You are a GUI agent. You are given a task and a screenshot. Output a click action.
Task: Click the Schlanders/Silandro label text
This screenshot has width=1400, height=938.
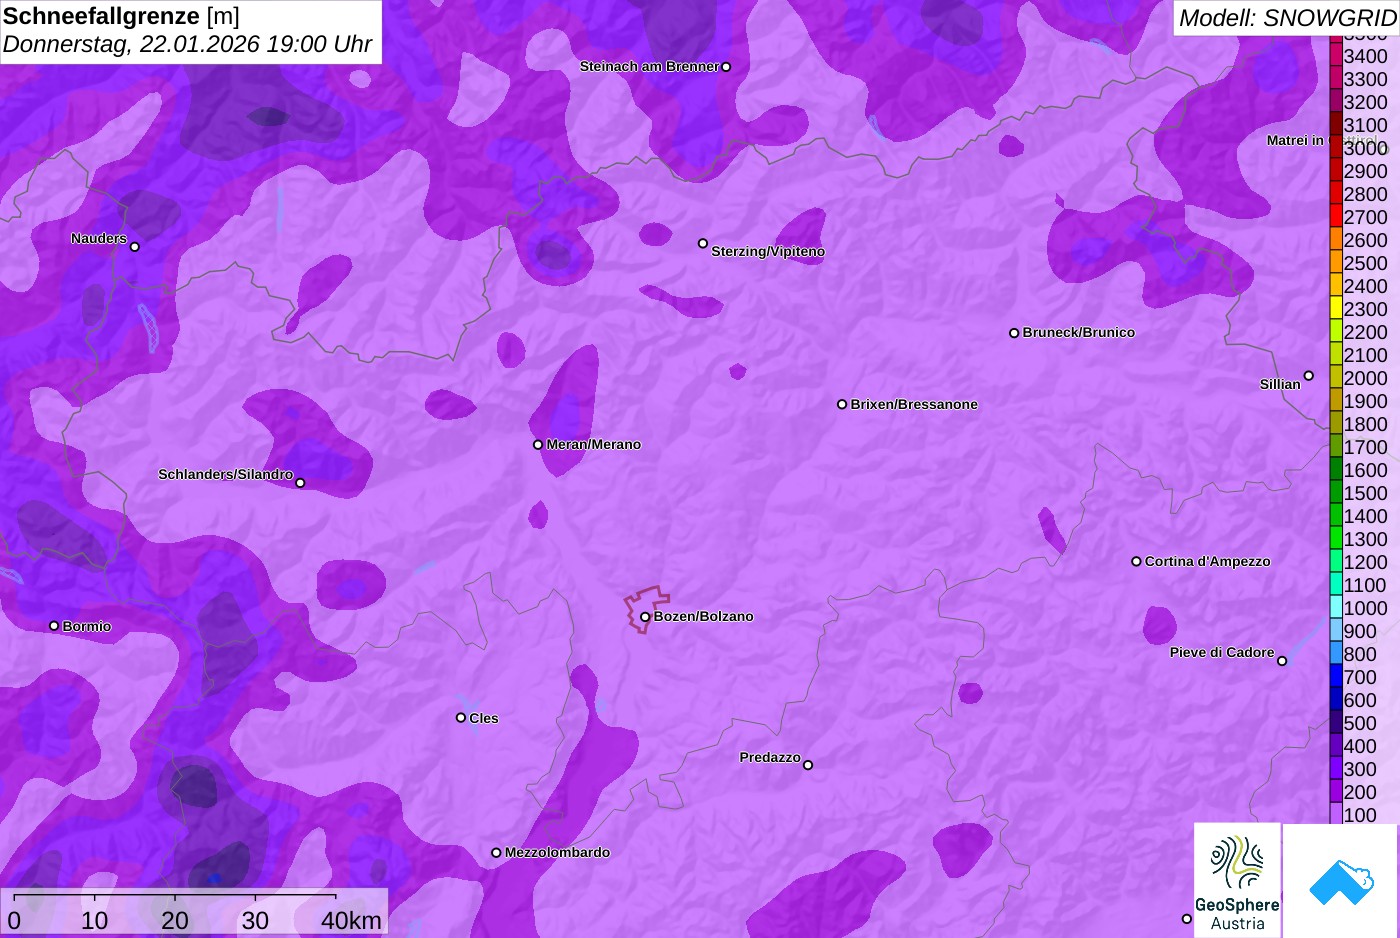coord(225,474)
